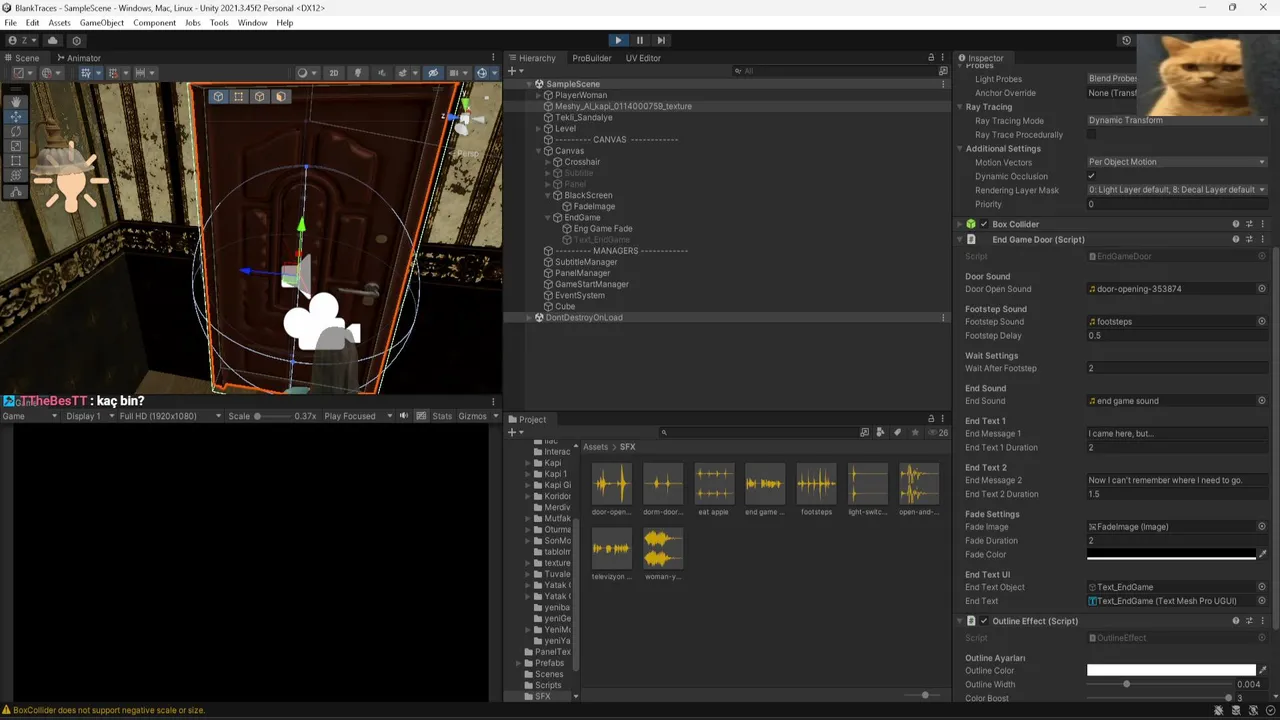The image size is (1280, 720).
Task: Select the Rotate tool in Scene toolbar
Action: click(x=16, y=132)
